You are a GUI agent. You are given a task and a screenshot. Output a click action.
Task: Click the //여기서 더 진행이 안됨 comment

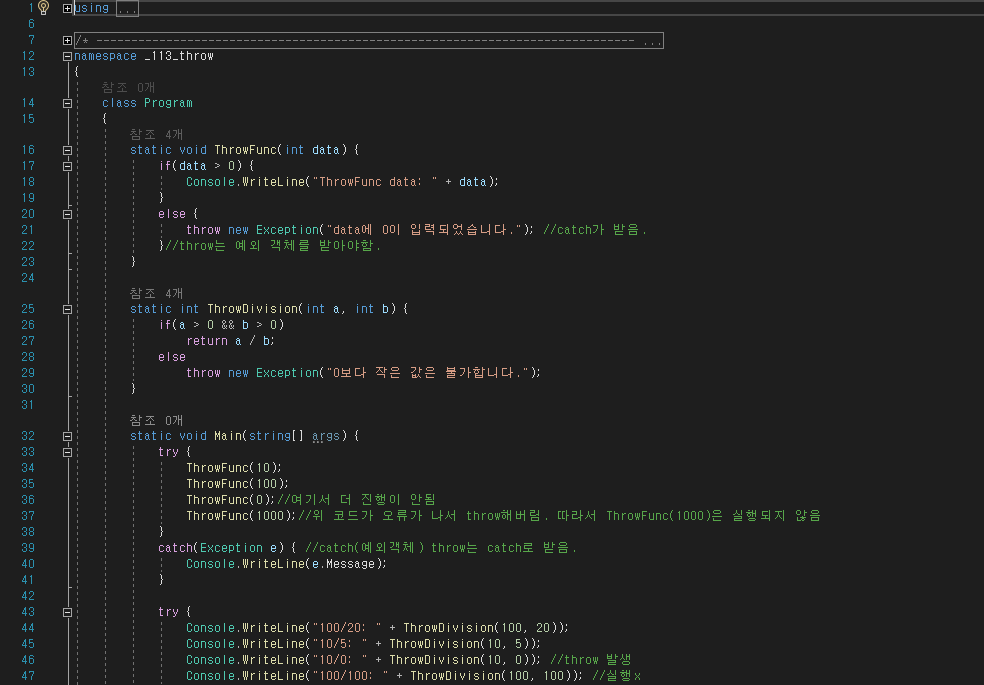[356, 499]
